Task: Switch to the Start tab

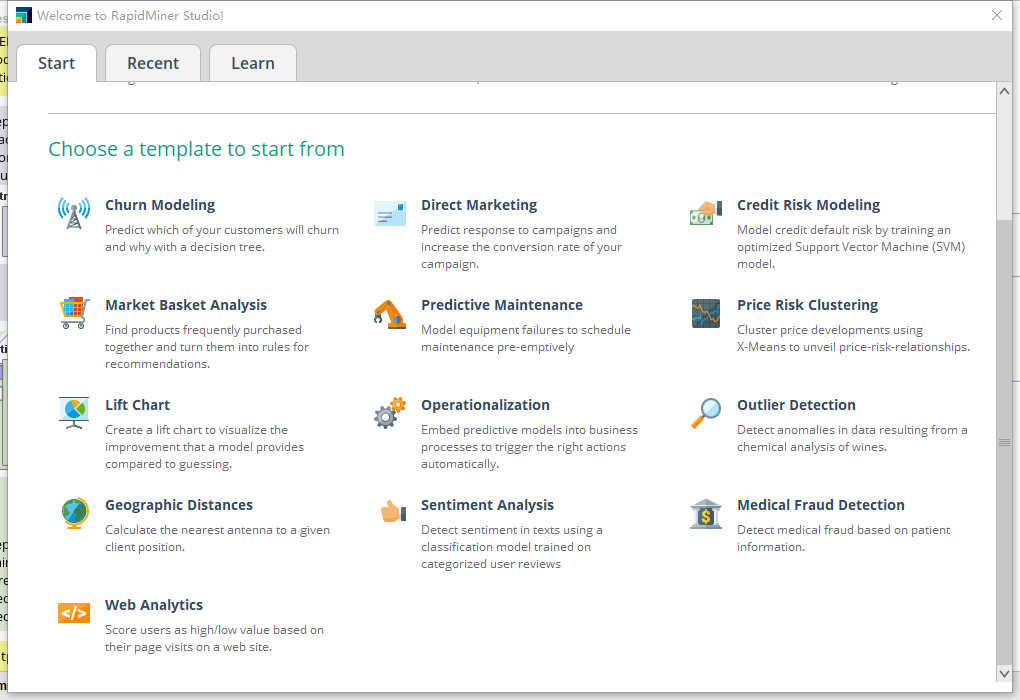Action: click(57, 63)
